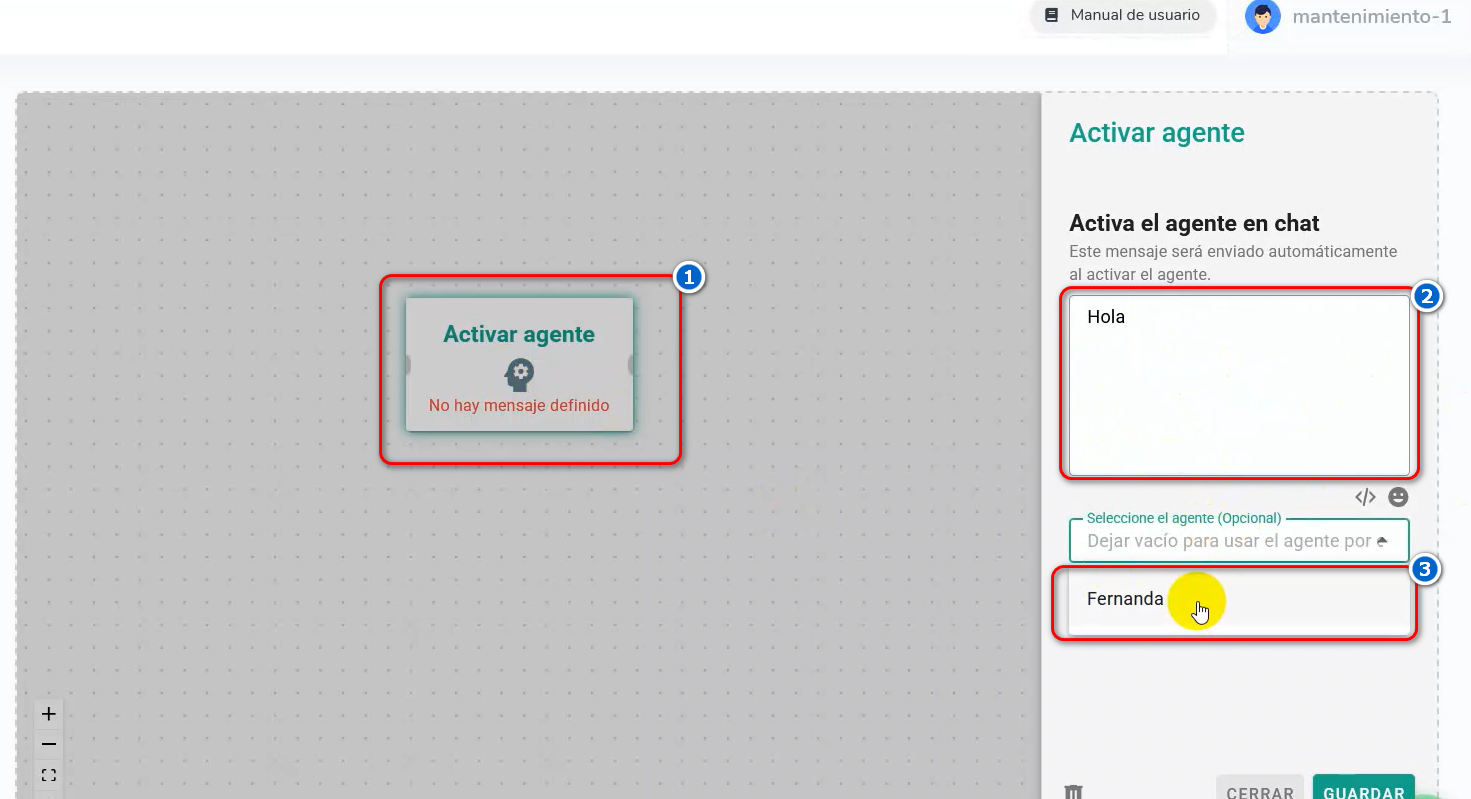Choose Fernanda from the agent list
Screen dimensions: 1471x799
1125,600
